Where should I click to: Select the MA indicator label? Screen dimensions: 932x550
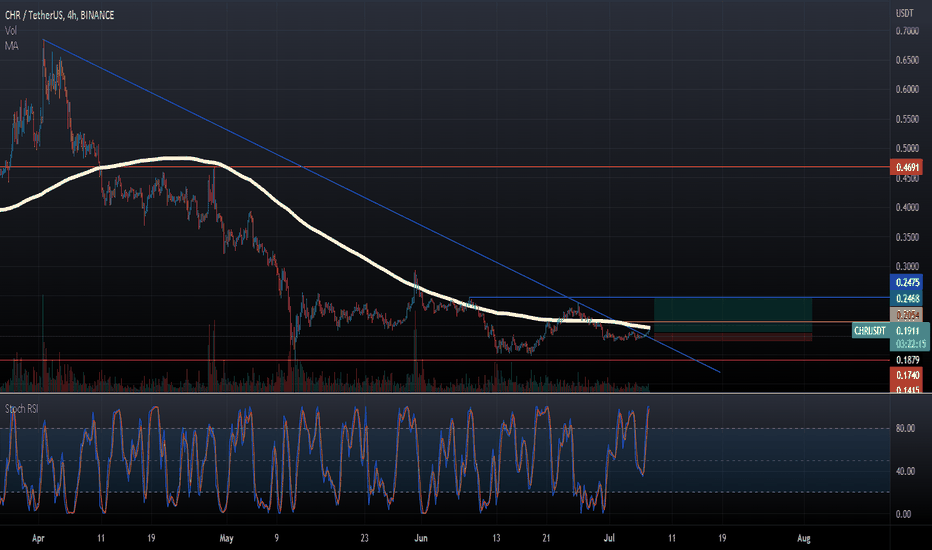coord(11,46)
